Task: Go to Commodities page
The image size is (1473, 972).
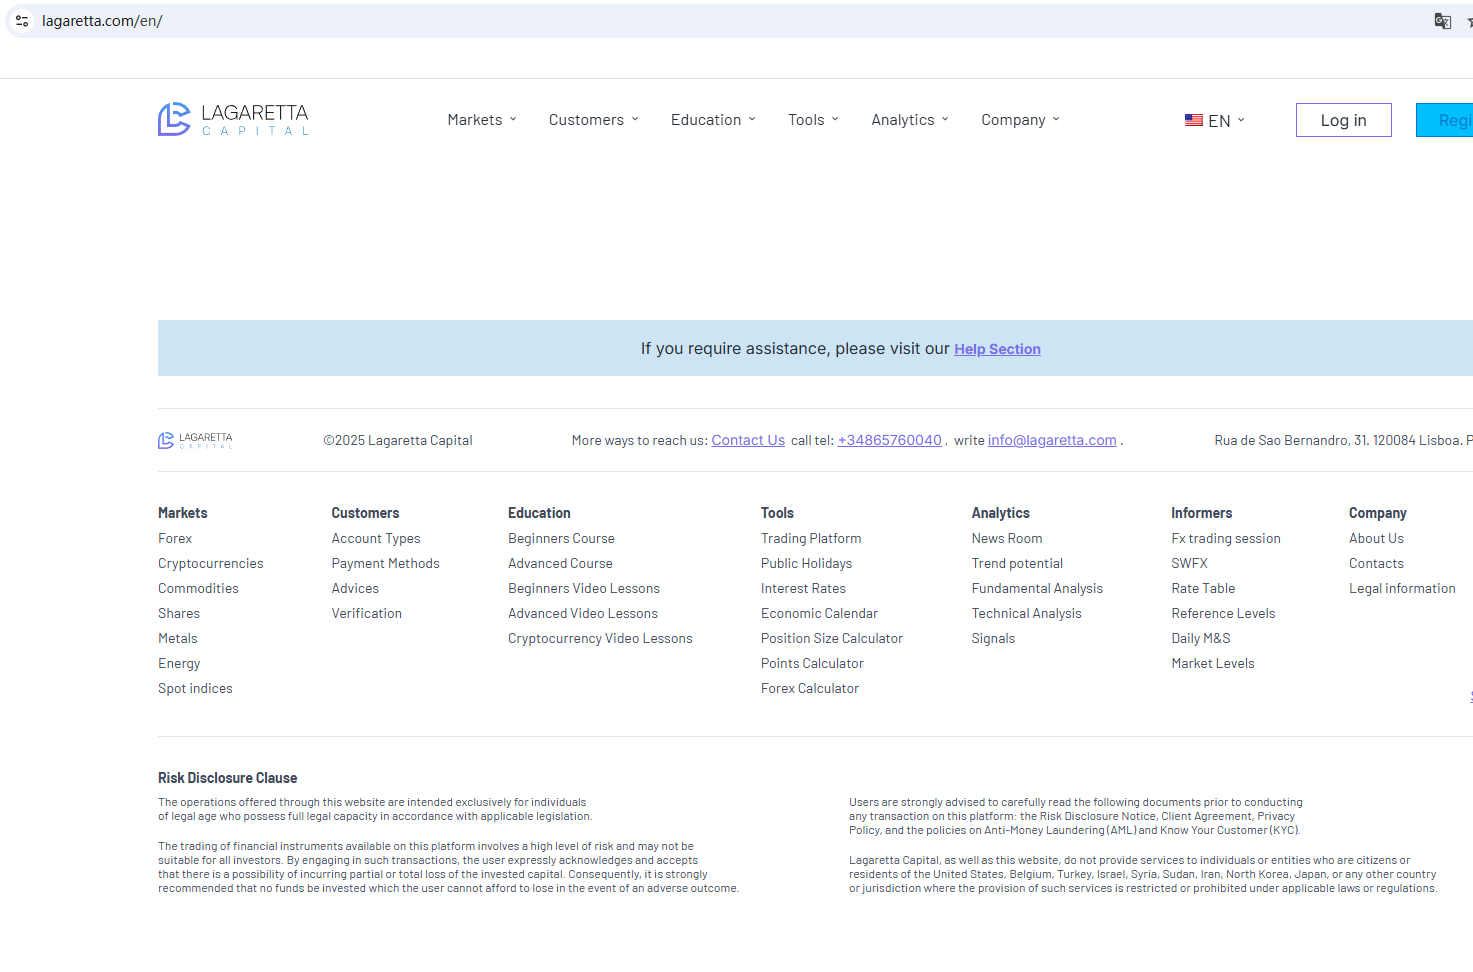Action: pos(198,588)
